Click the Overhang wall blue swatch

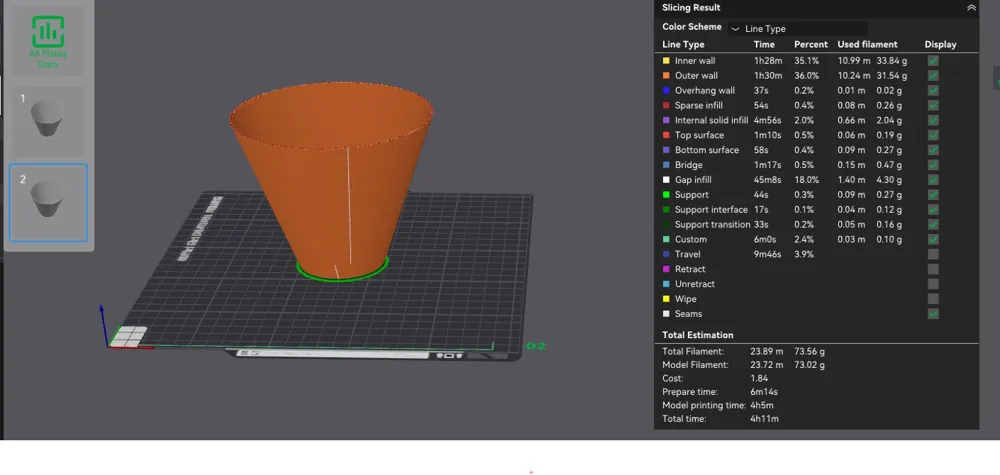pos(666,91)
